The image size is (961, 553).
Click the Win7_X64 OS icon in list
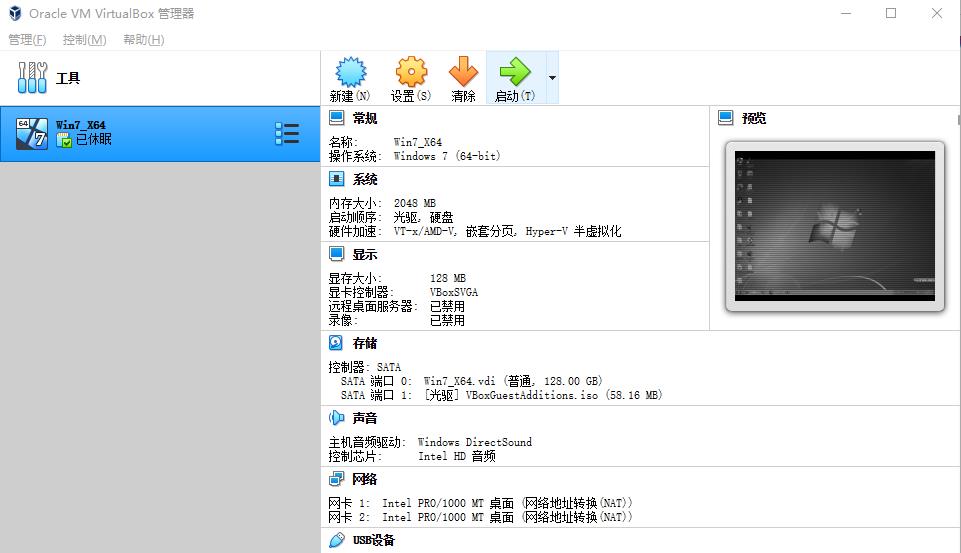[x=32, y=134]
